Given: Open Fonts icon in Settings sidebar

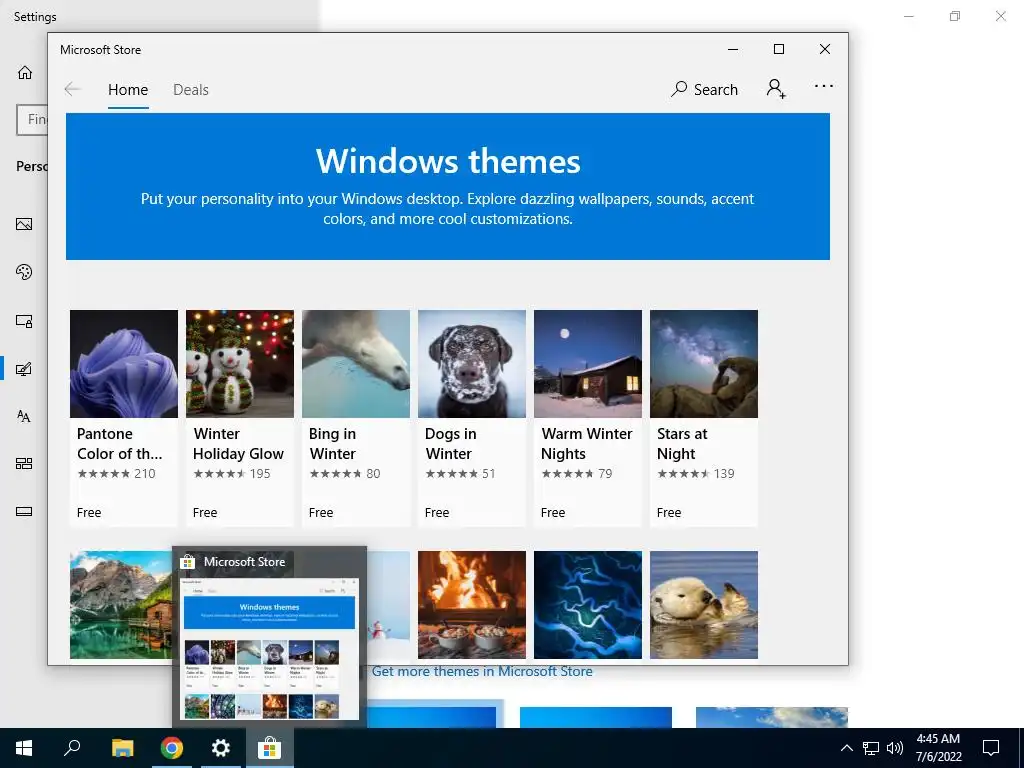Looking at the screenshot, I should click(24, 417).
